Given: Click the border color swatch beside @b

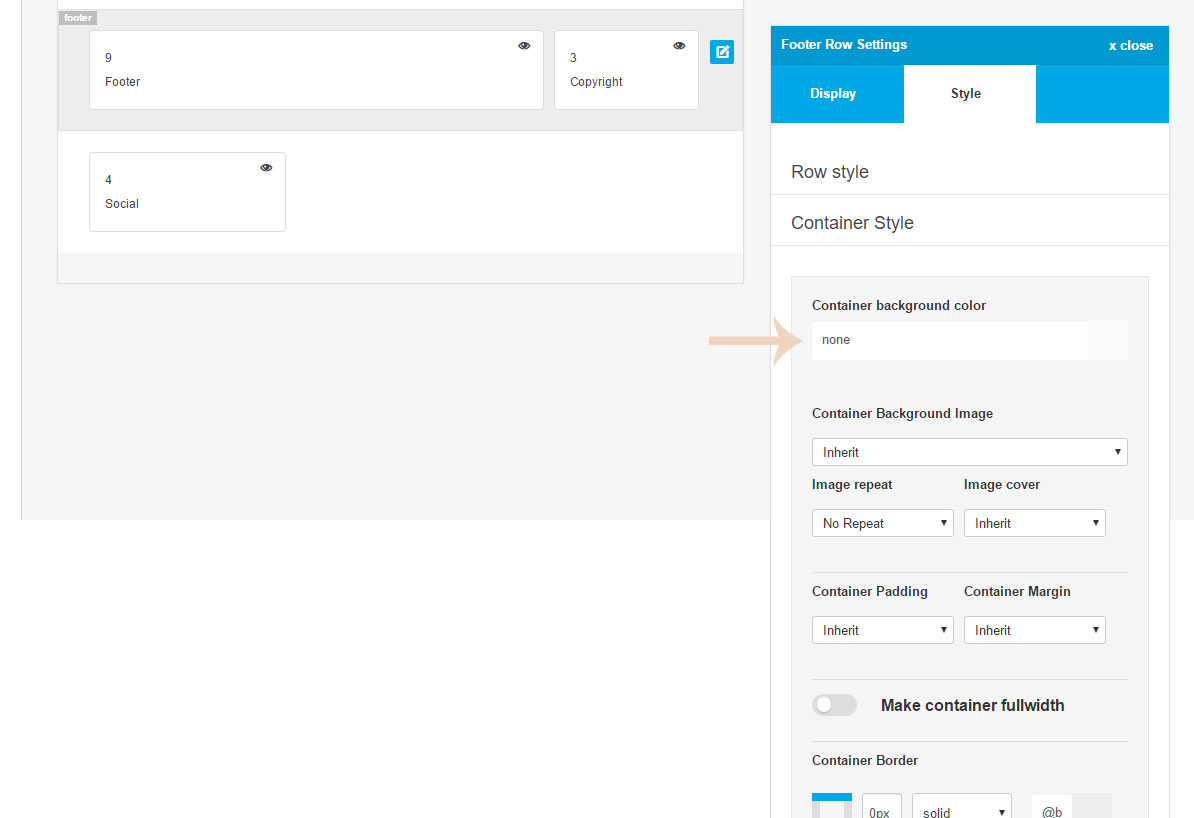Looking at the screenshot, I should click(1092, 807).
